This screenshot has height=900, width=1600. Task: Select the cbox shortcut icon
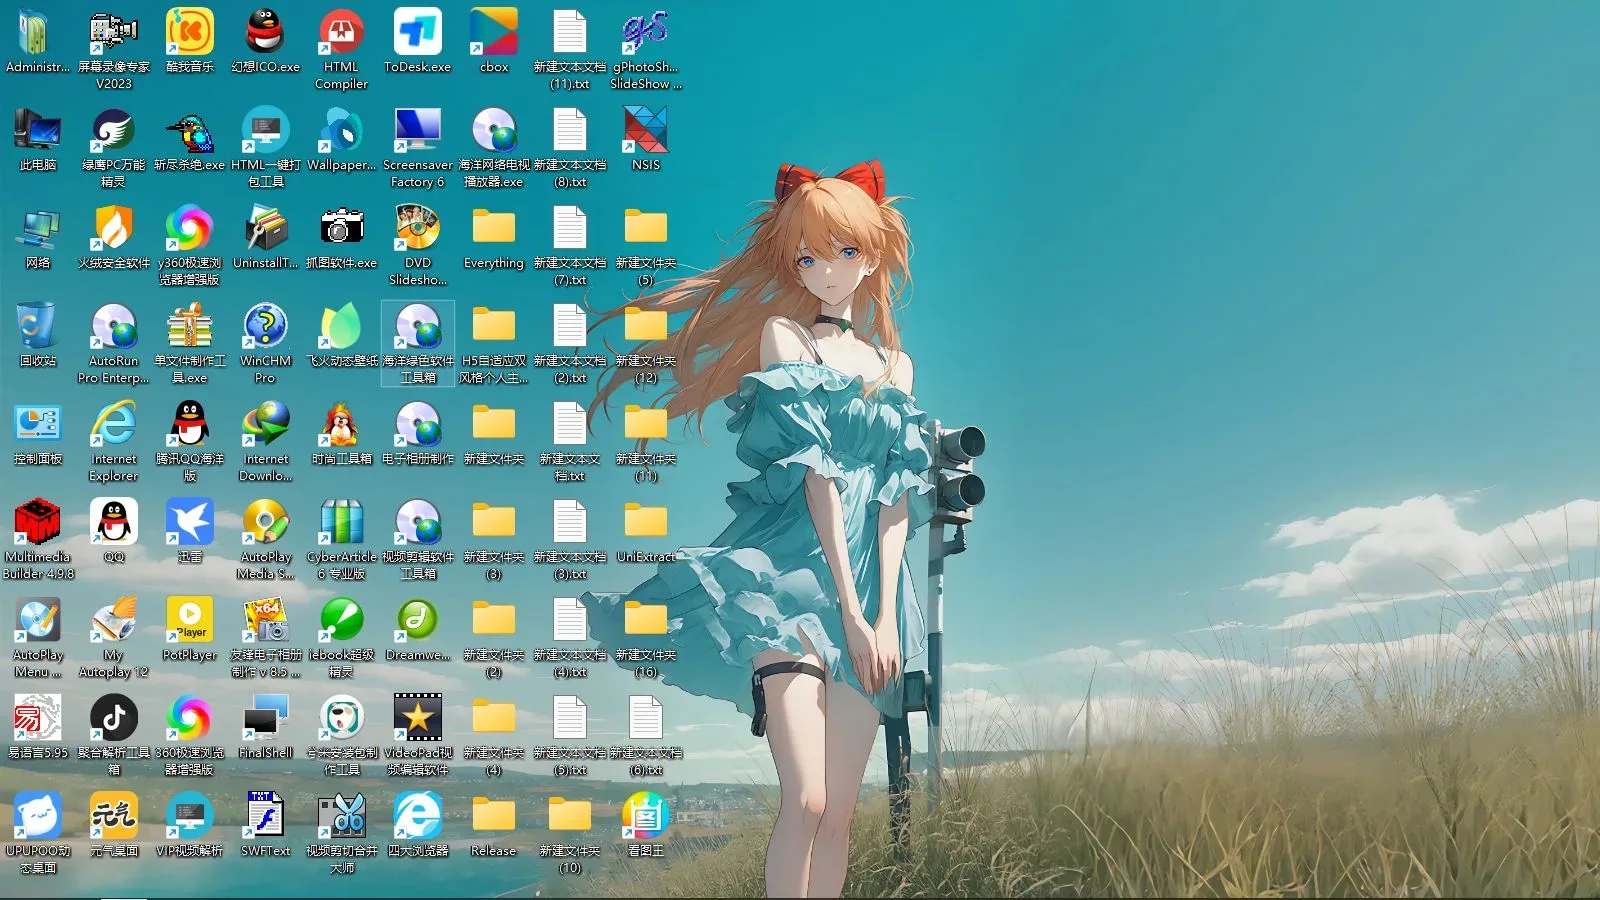494,32
